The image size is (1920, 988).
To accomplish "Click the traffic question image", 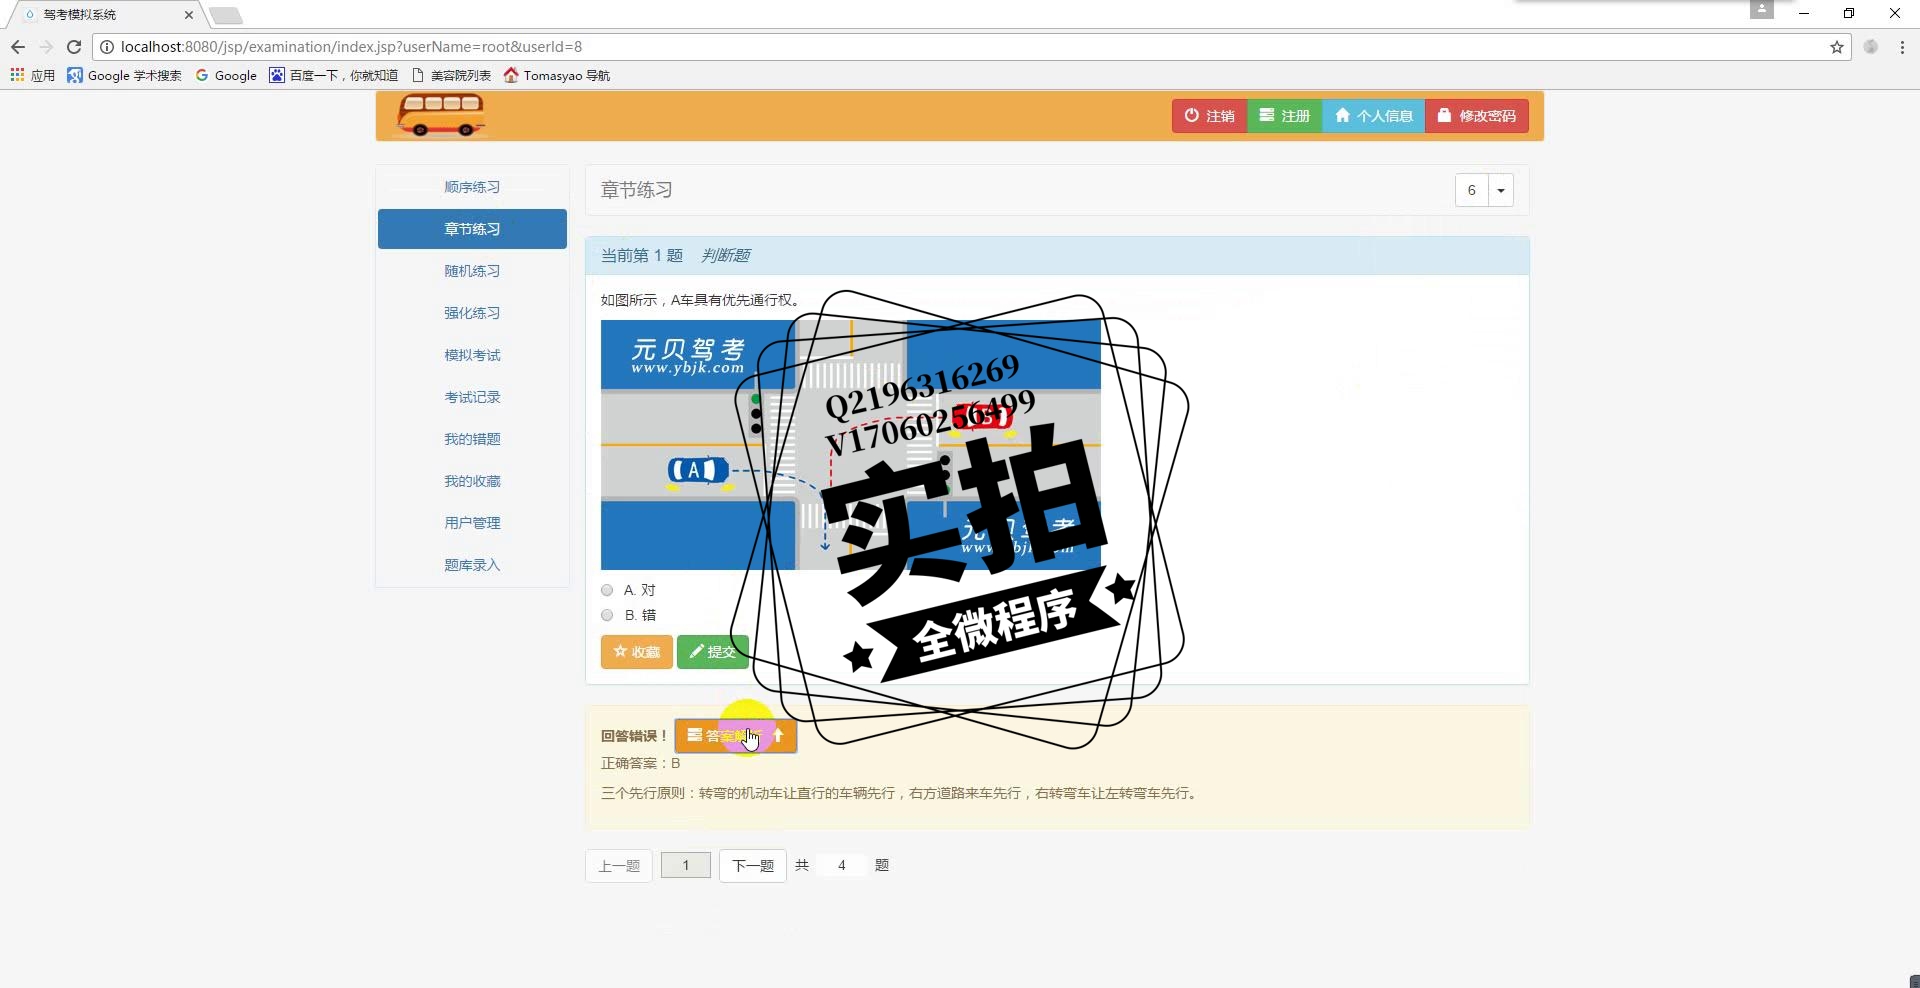I will pos(851,445).
